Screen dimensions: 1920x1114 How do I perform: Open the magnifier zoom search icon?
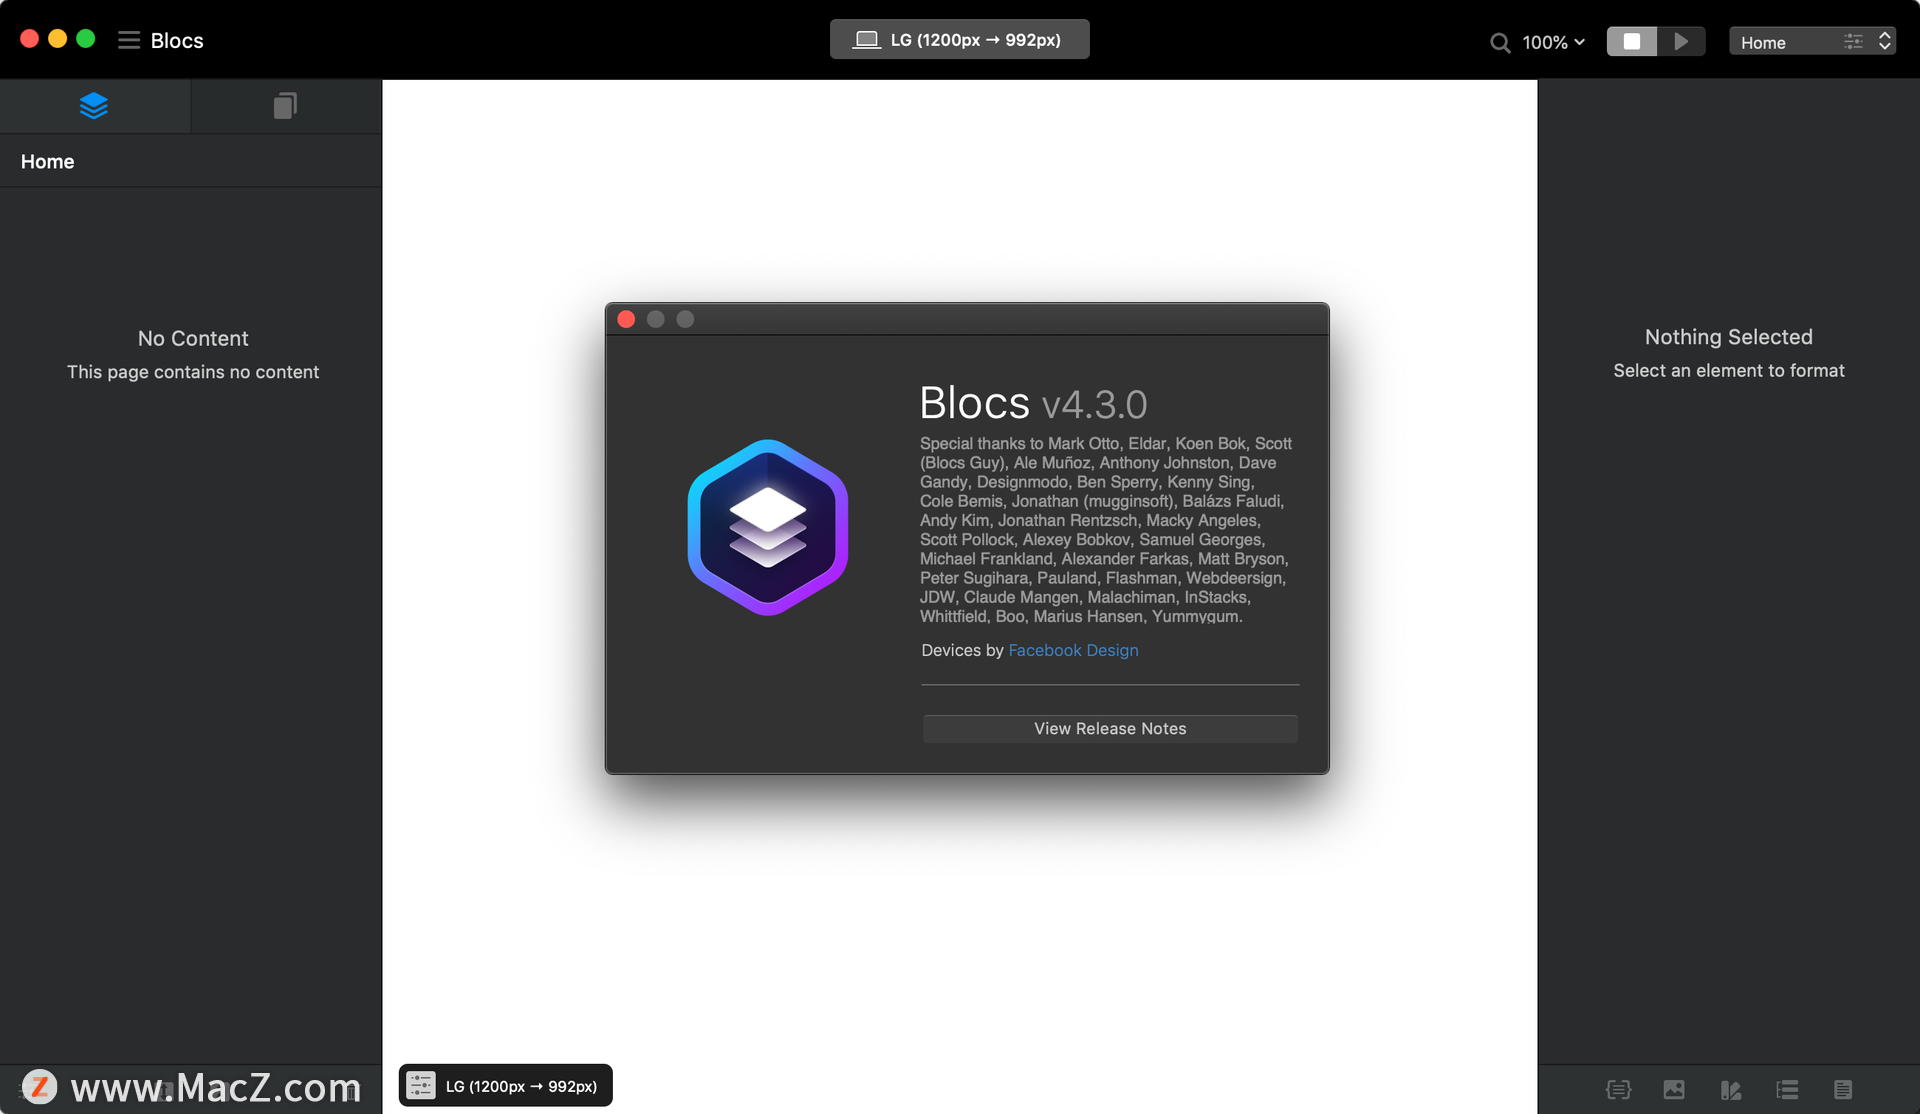click(x=1500, y=42)
